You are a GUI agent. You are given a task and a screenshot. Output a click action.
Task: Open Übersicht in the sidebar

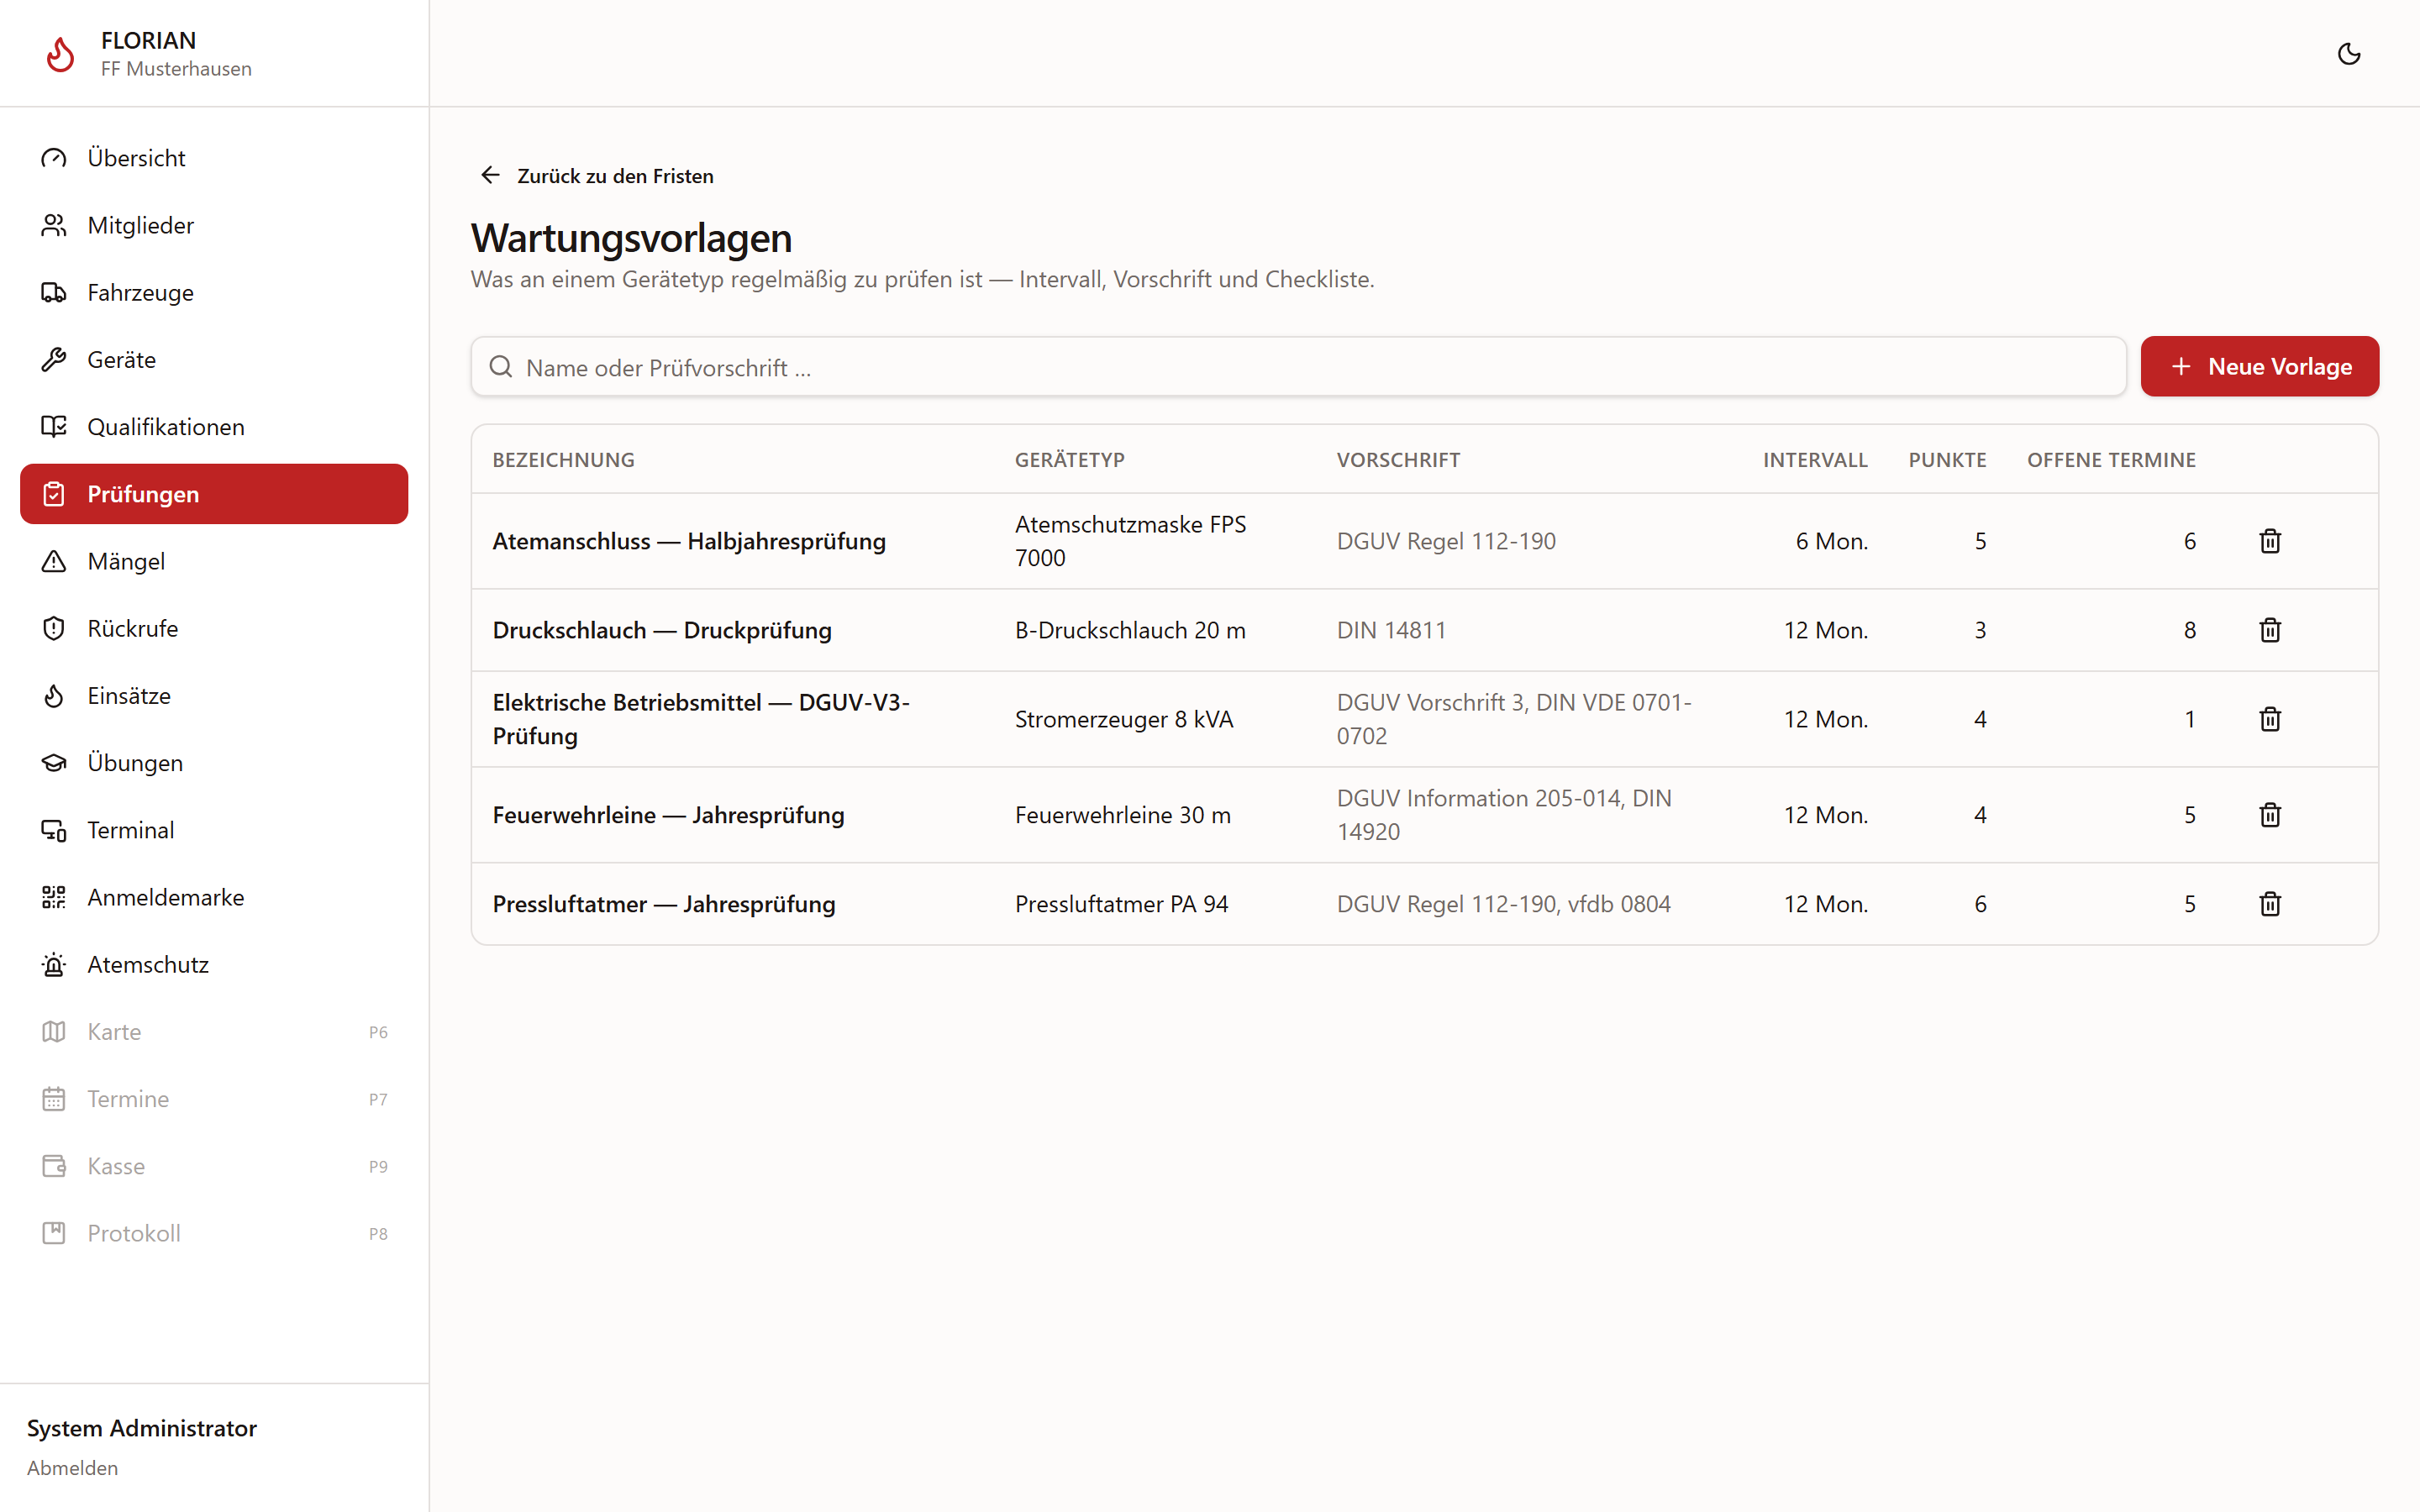pos(214,158)
